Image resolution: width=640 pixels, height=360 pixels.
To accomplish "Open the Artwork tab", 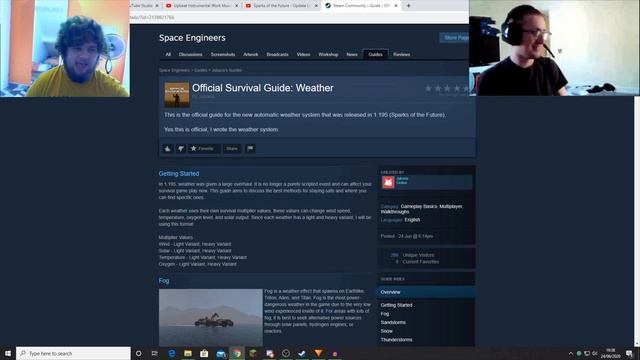I will 251,54.
